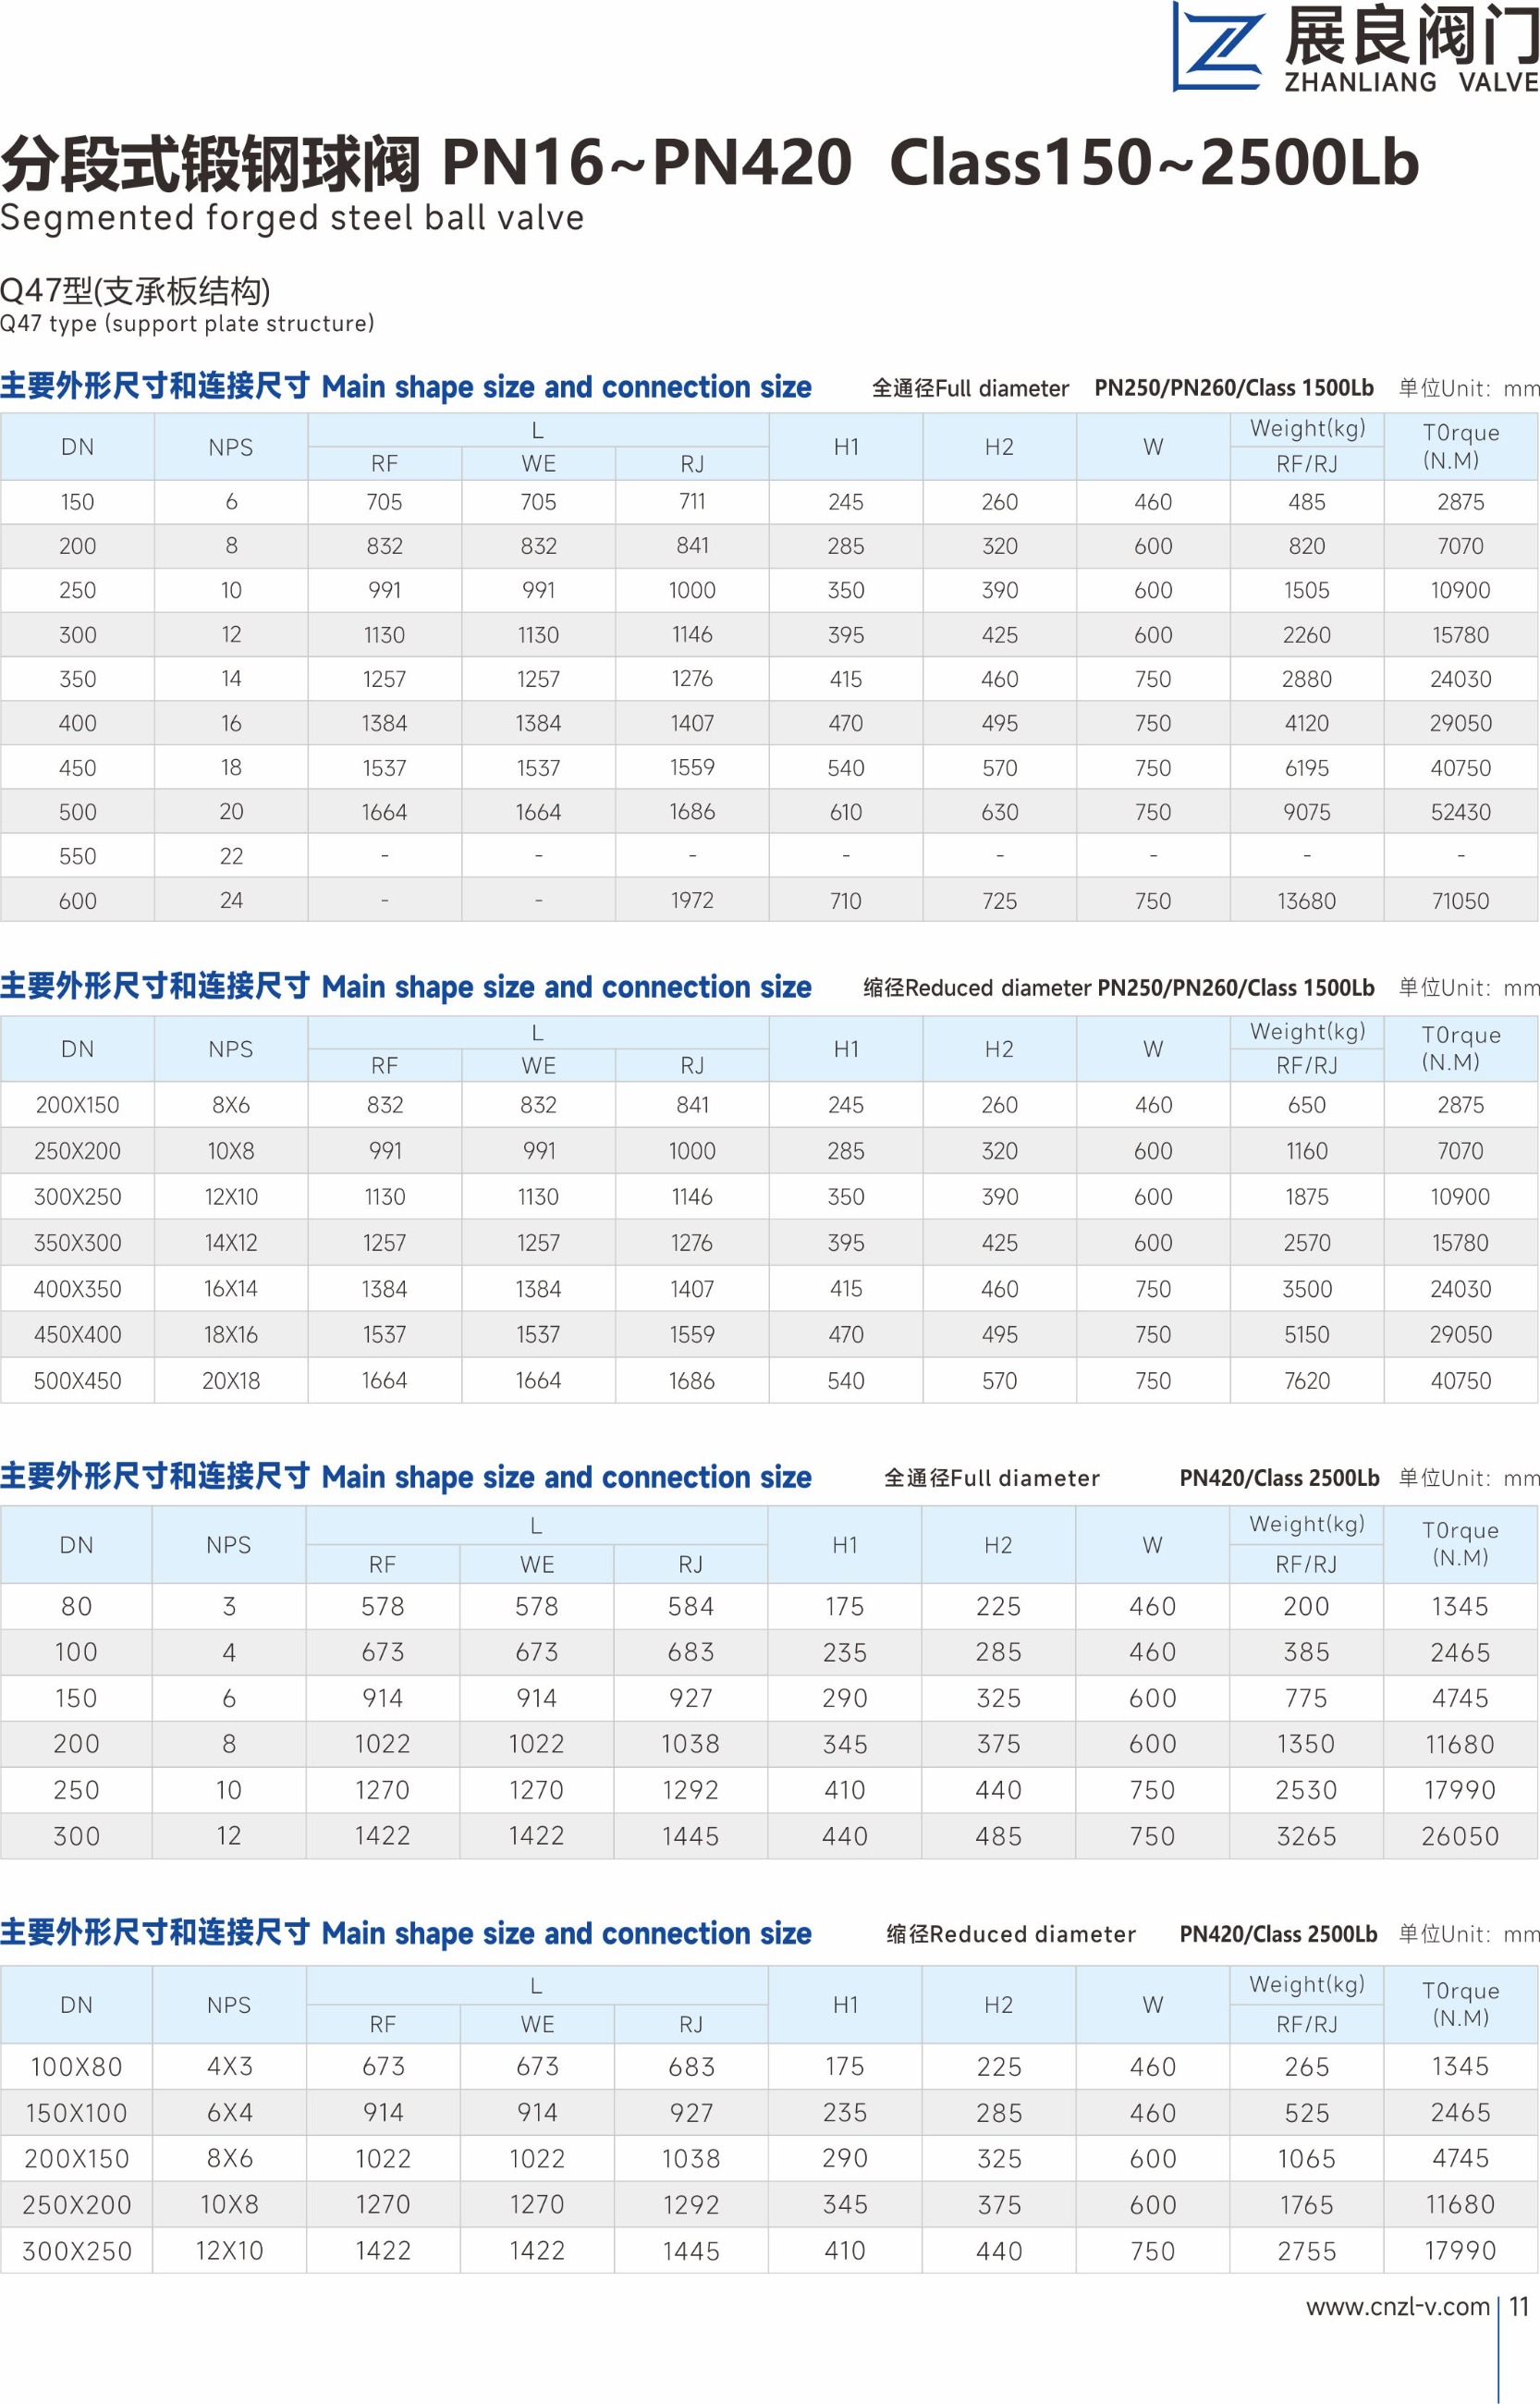1540x2404 pixels.
Task: Click the weight value 13680
Action: (1306, 901)
